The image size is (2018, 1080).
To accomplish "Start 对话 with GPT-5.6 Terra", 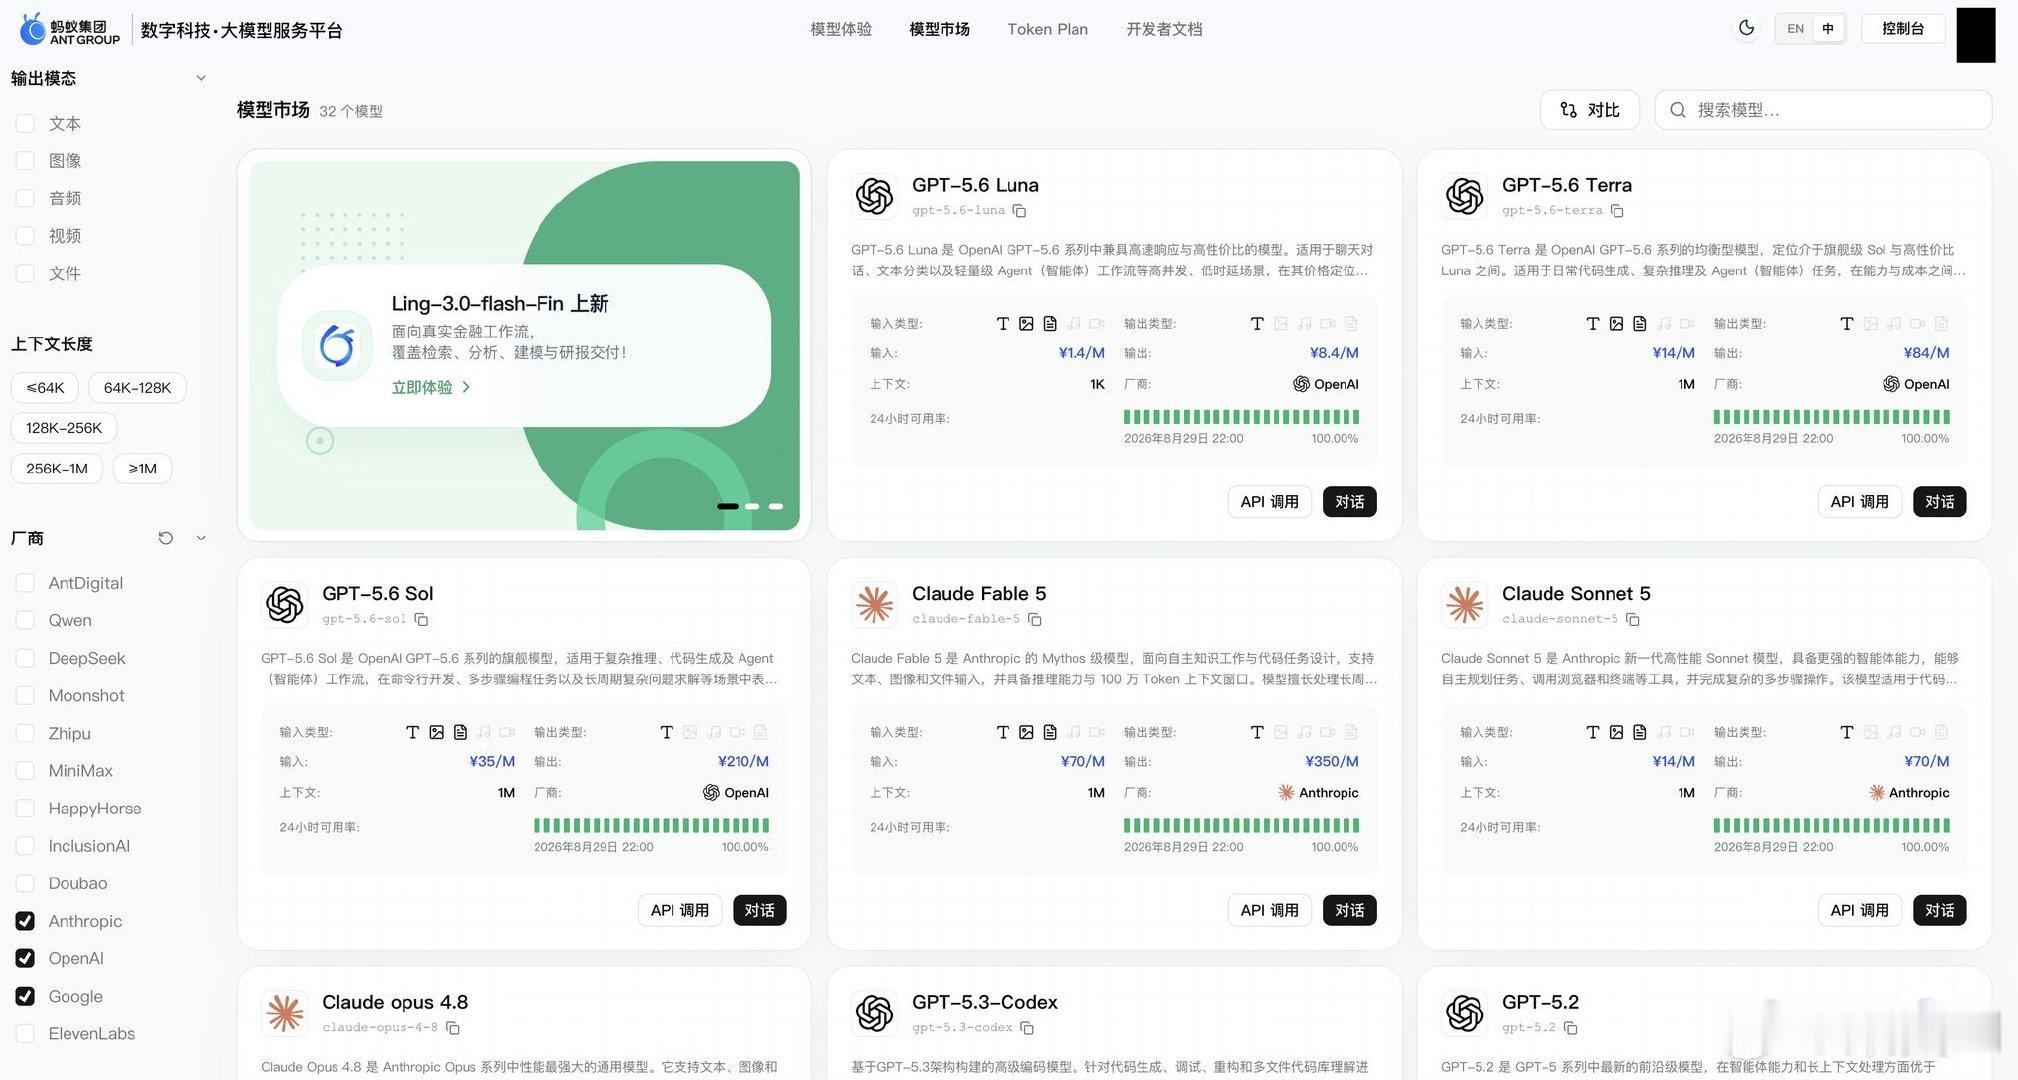I will (x=1939, y=502).
